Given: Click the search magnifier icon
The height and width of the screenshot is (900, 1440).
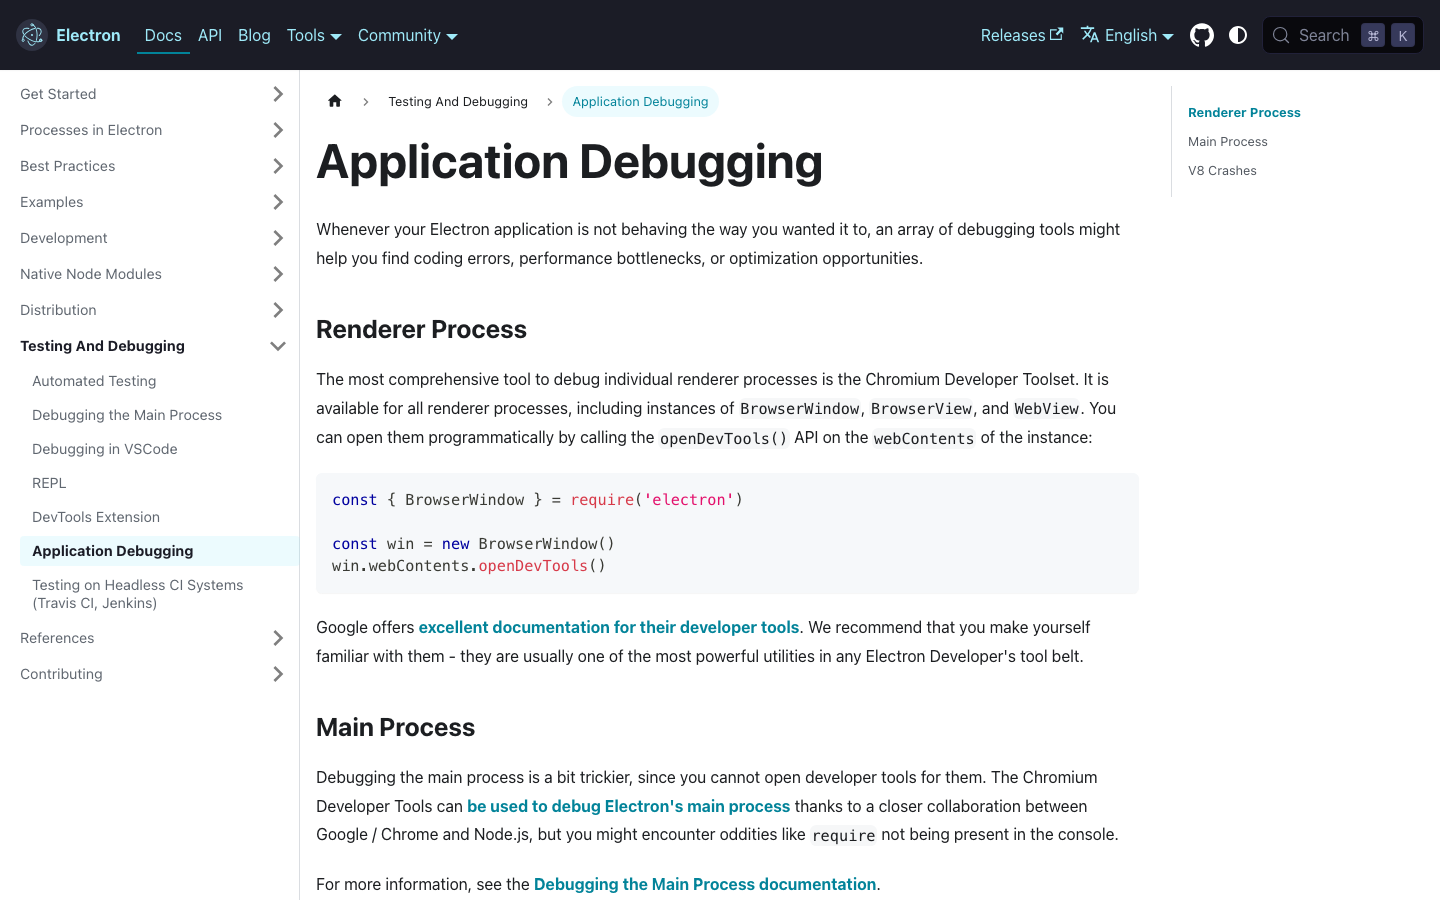Looking at the screenshot, I should [1281, 35].
